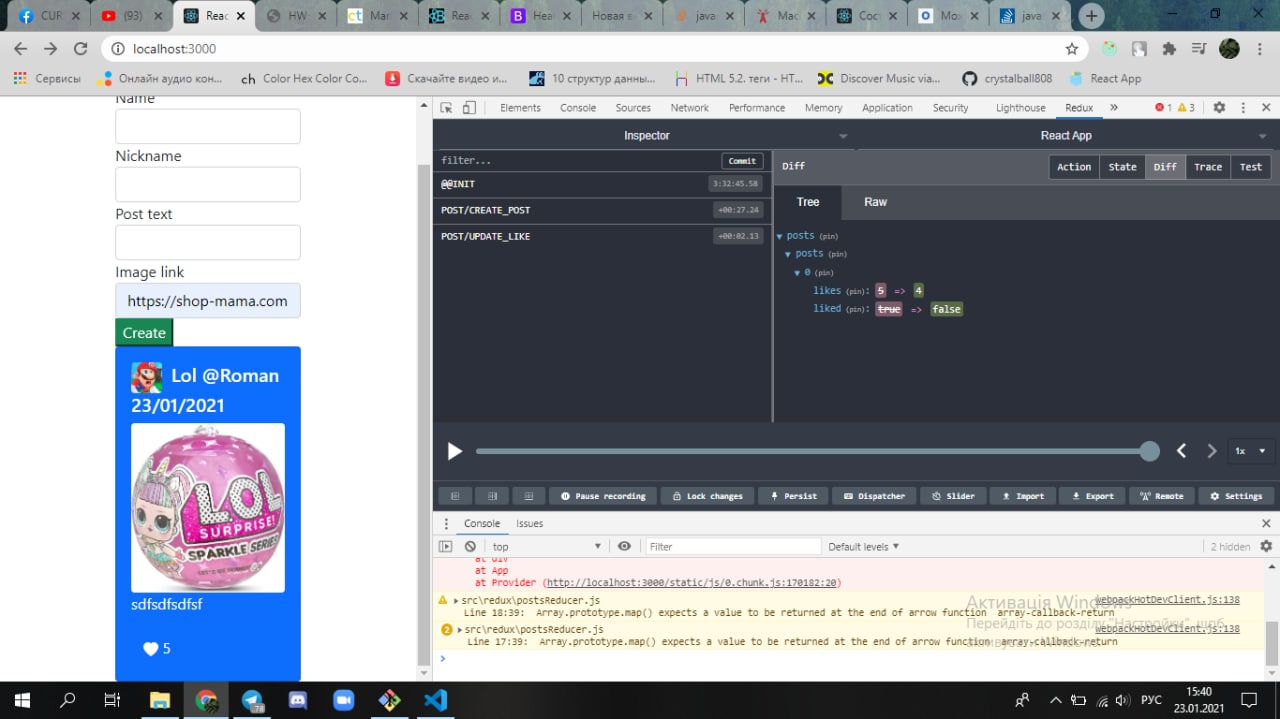Viewport: 1280px width, 719px height.
Task: Open console settings gear icon
Action: click(1266, 546)
